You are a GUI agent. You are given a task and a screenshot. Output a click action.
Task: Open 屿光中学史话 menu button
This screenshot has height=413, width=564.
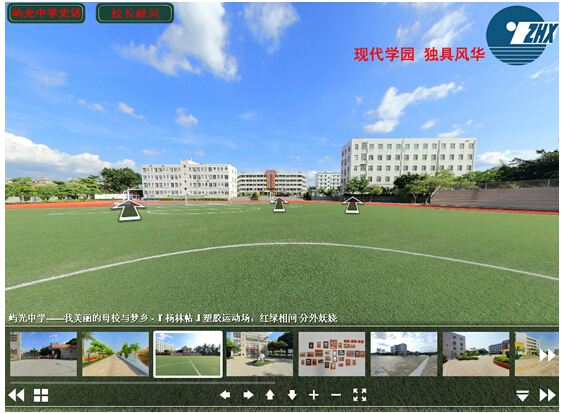click(46, 13)
